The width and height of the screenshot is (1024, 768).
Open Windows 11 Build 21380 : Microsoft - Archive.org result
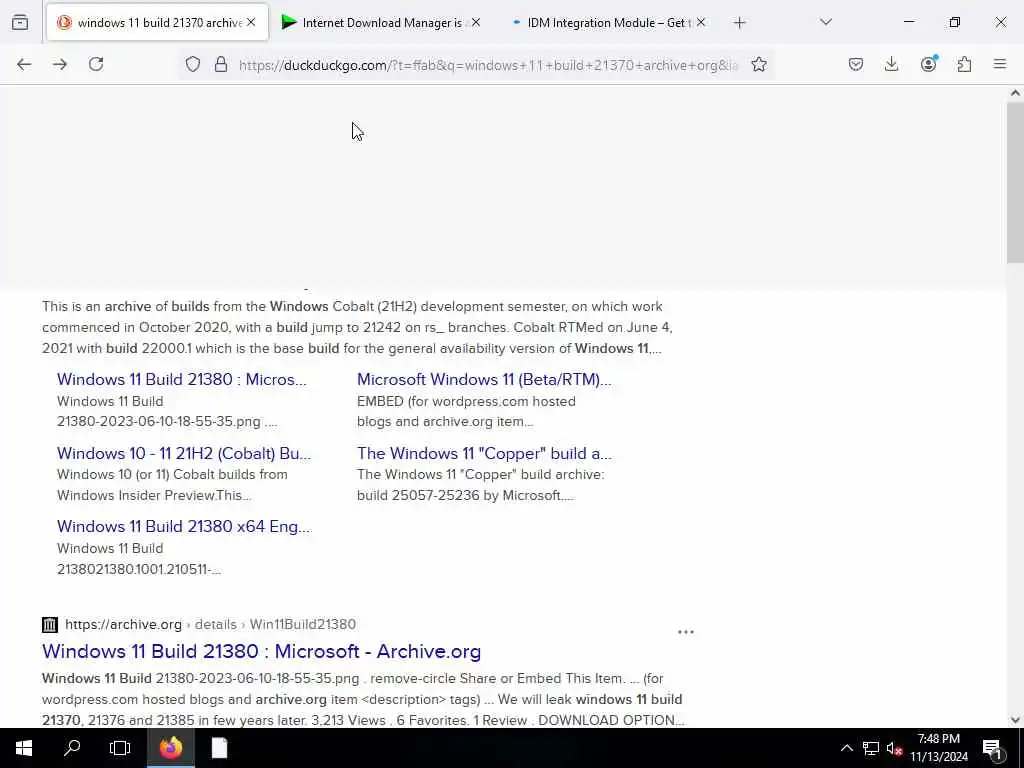tap(261, 651)
